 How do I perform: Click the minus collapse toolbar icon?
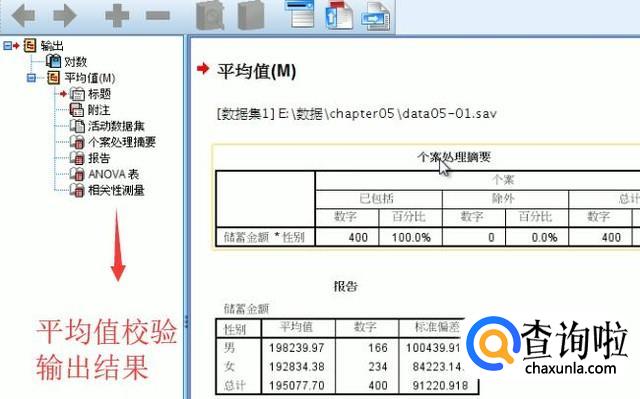pos(158,16)
